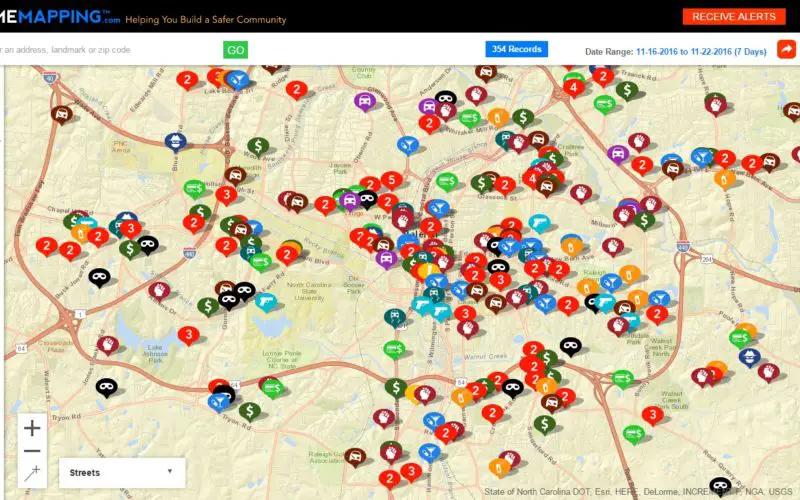Click brown car marker near I-40 top left
This screenshot has width=800, height=500.
pyautogui.click(x=61, y=114)
